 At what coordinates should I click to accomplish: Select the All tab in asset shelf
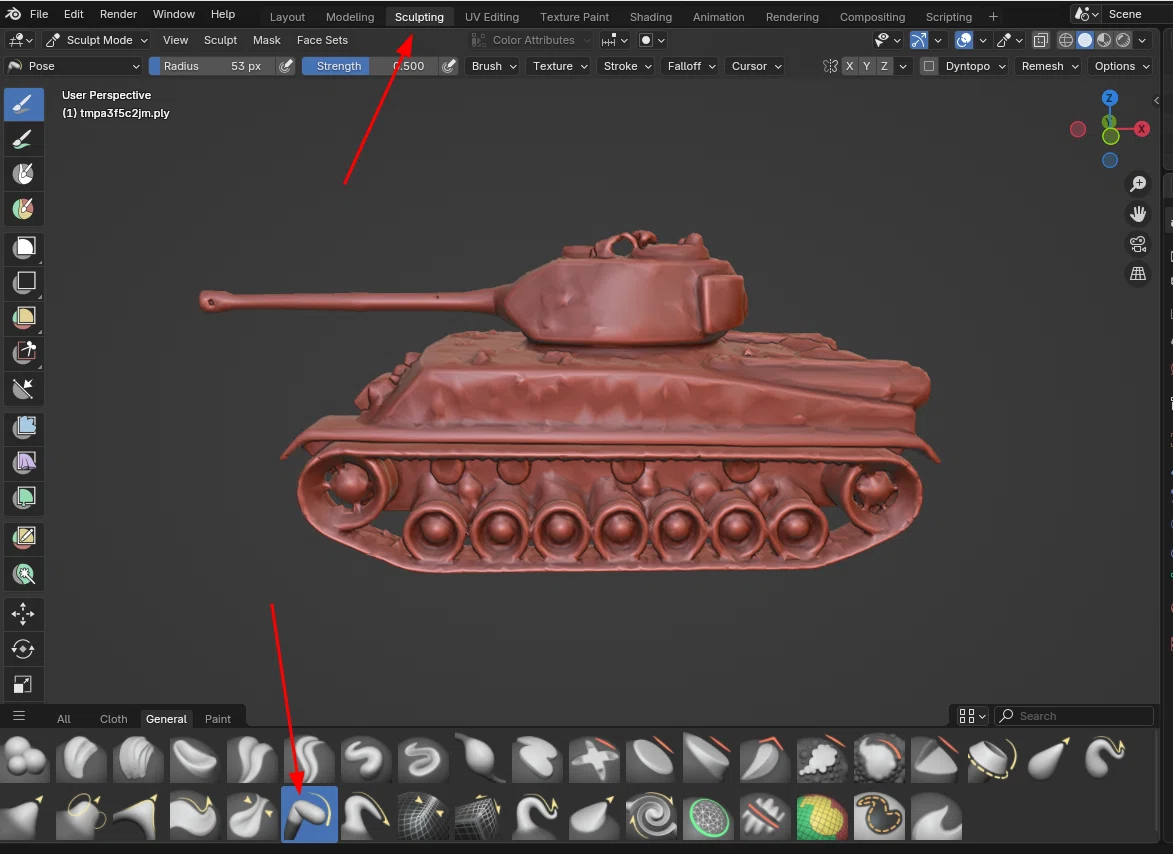[64, 719]
